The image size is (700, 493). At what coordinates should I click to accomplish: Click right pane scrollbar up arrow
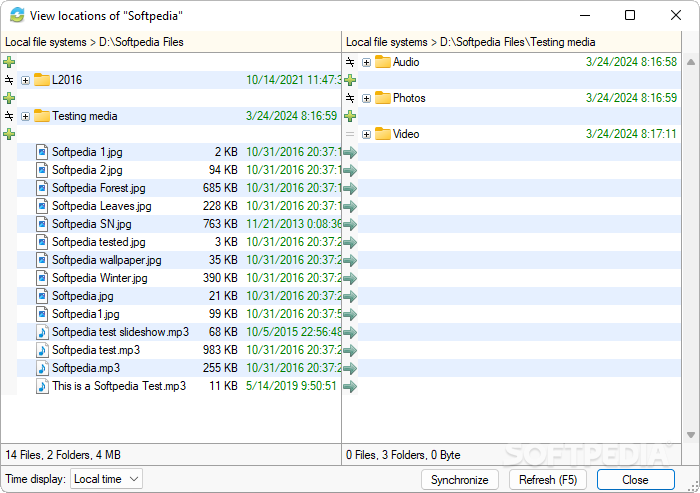click(691, 62)
